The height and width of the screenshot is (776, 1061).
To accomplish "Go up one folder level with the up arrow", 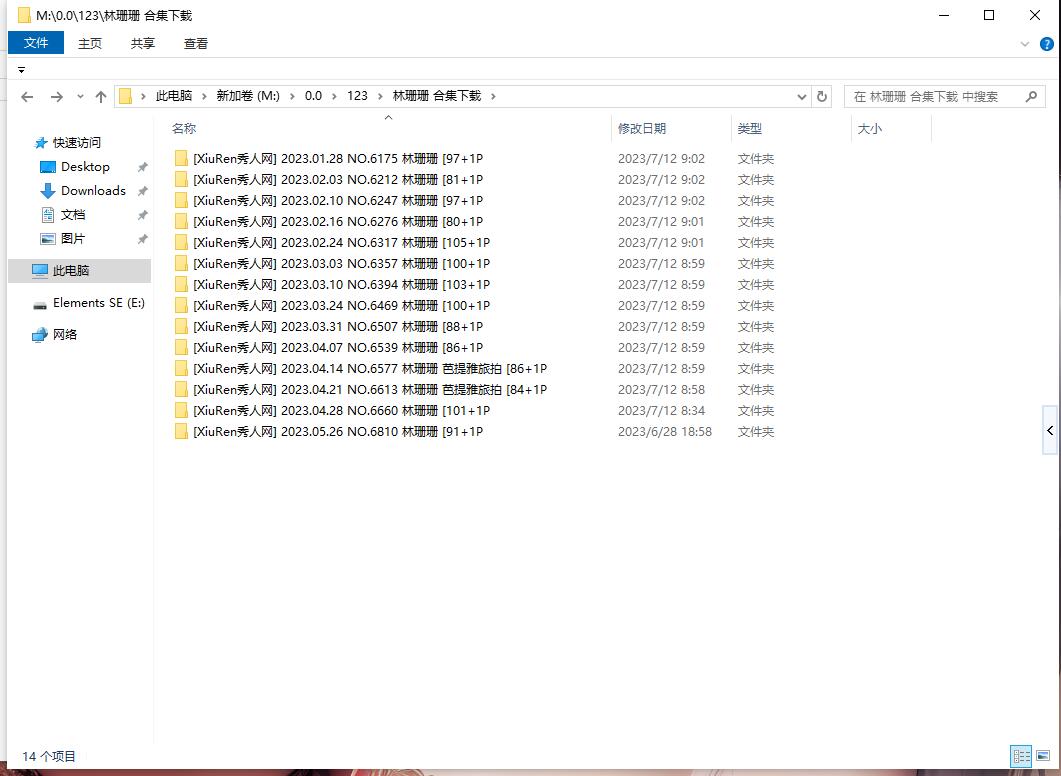I will 101,97.
